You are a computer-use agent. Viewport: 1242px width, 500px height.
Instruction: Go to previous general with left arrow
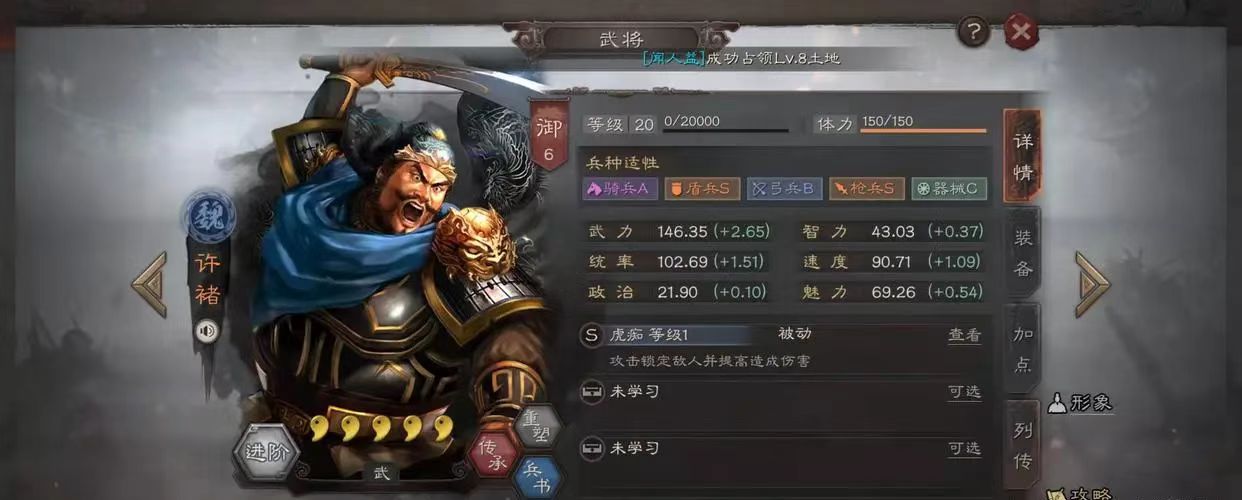point(149,284)
